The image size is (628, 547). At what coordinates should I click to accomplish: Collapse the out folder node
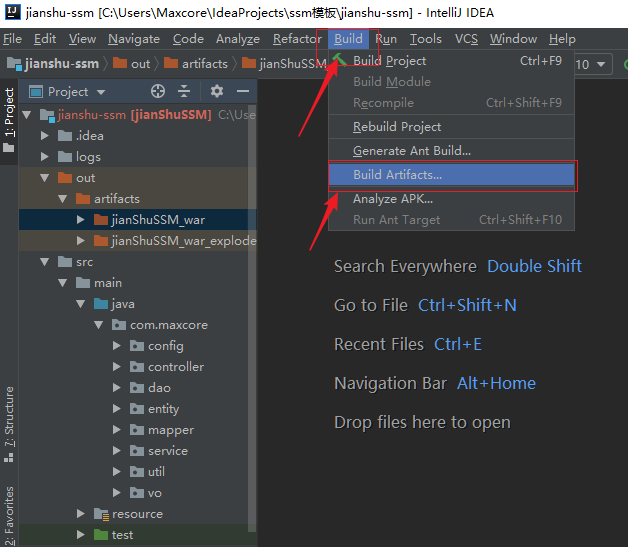(44, 178)
